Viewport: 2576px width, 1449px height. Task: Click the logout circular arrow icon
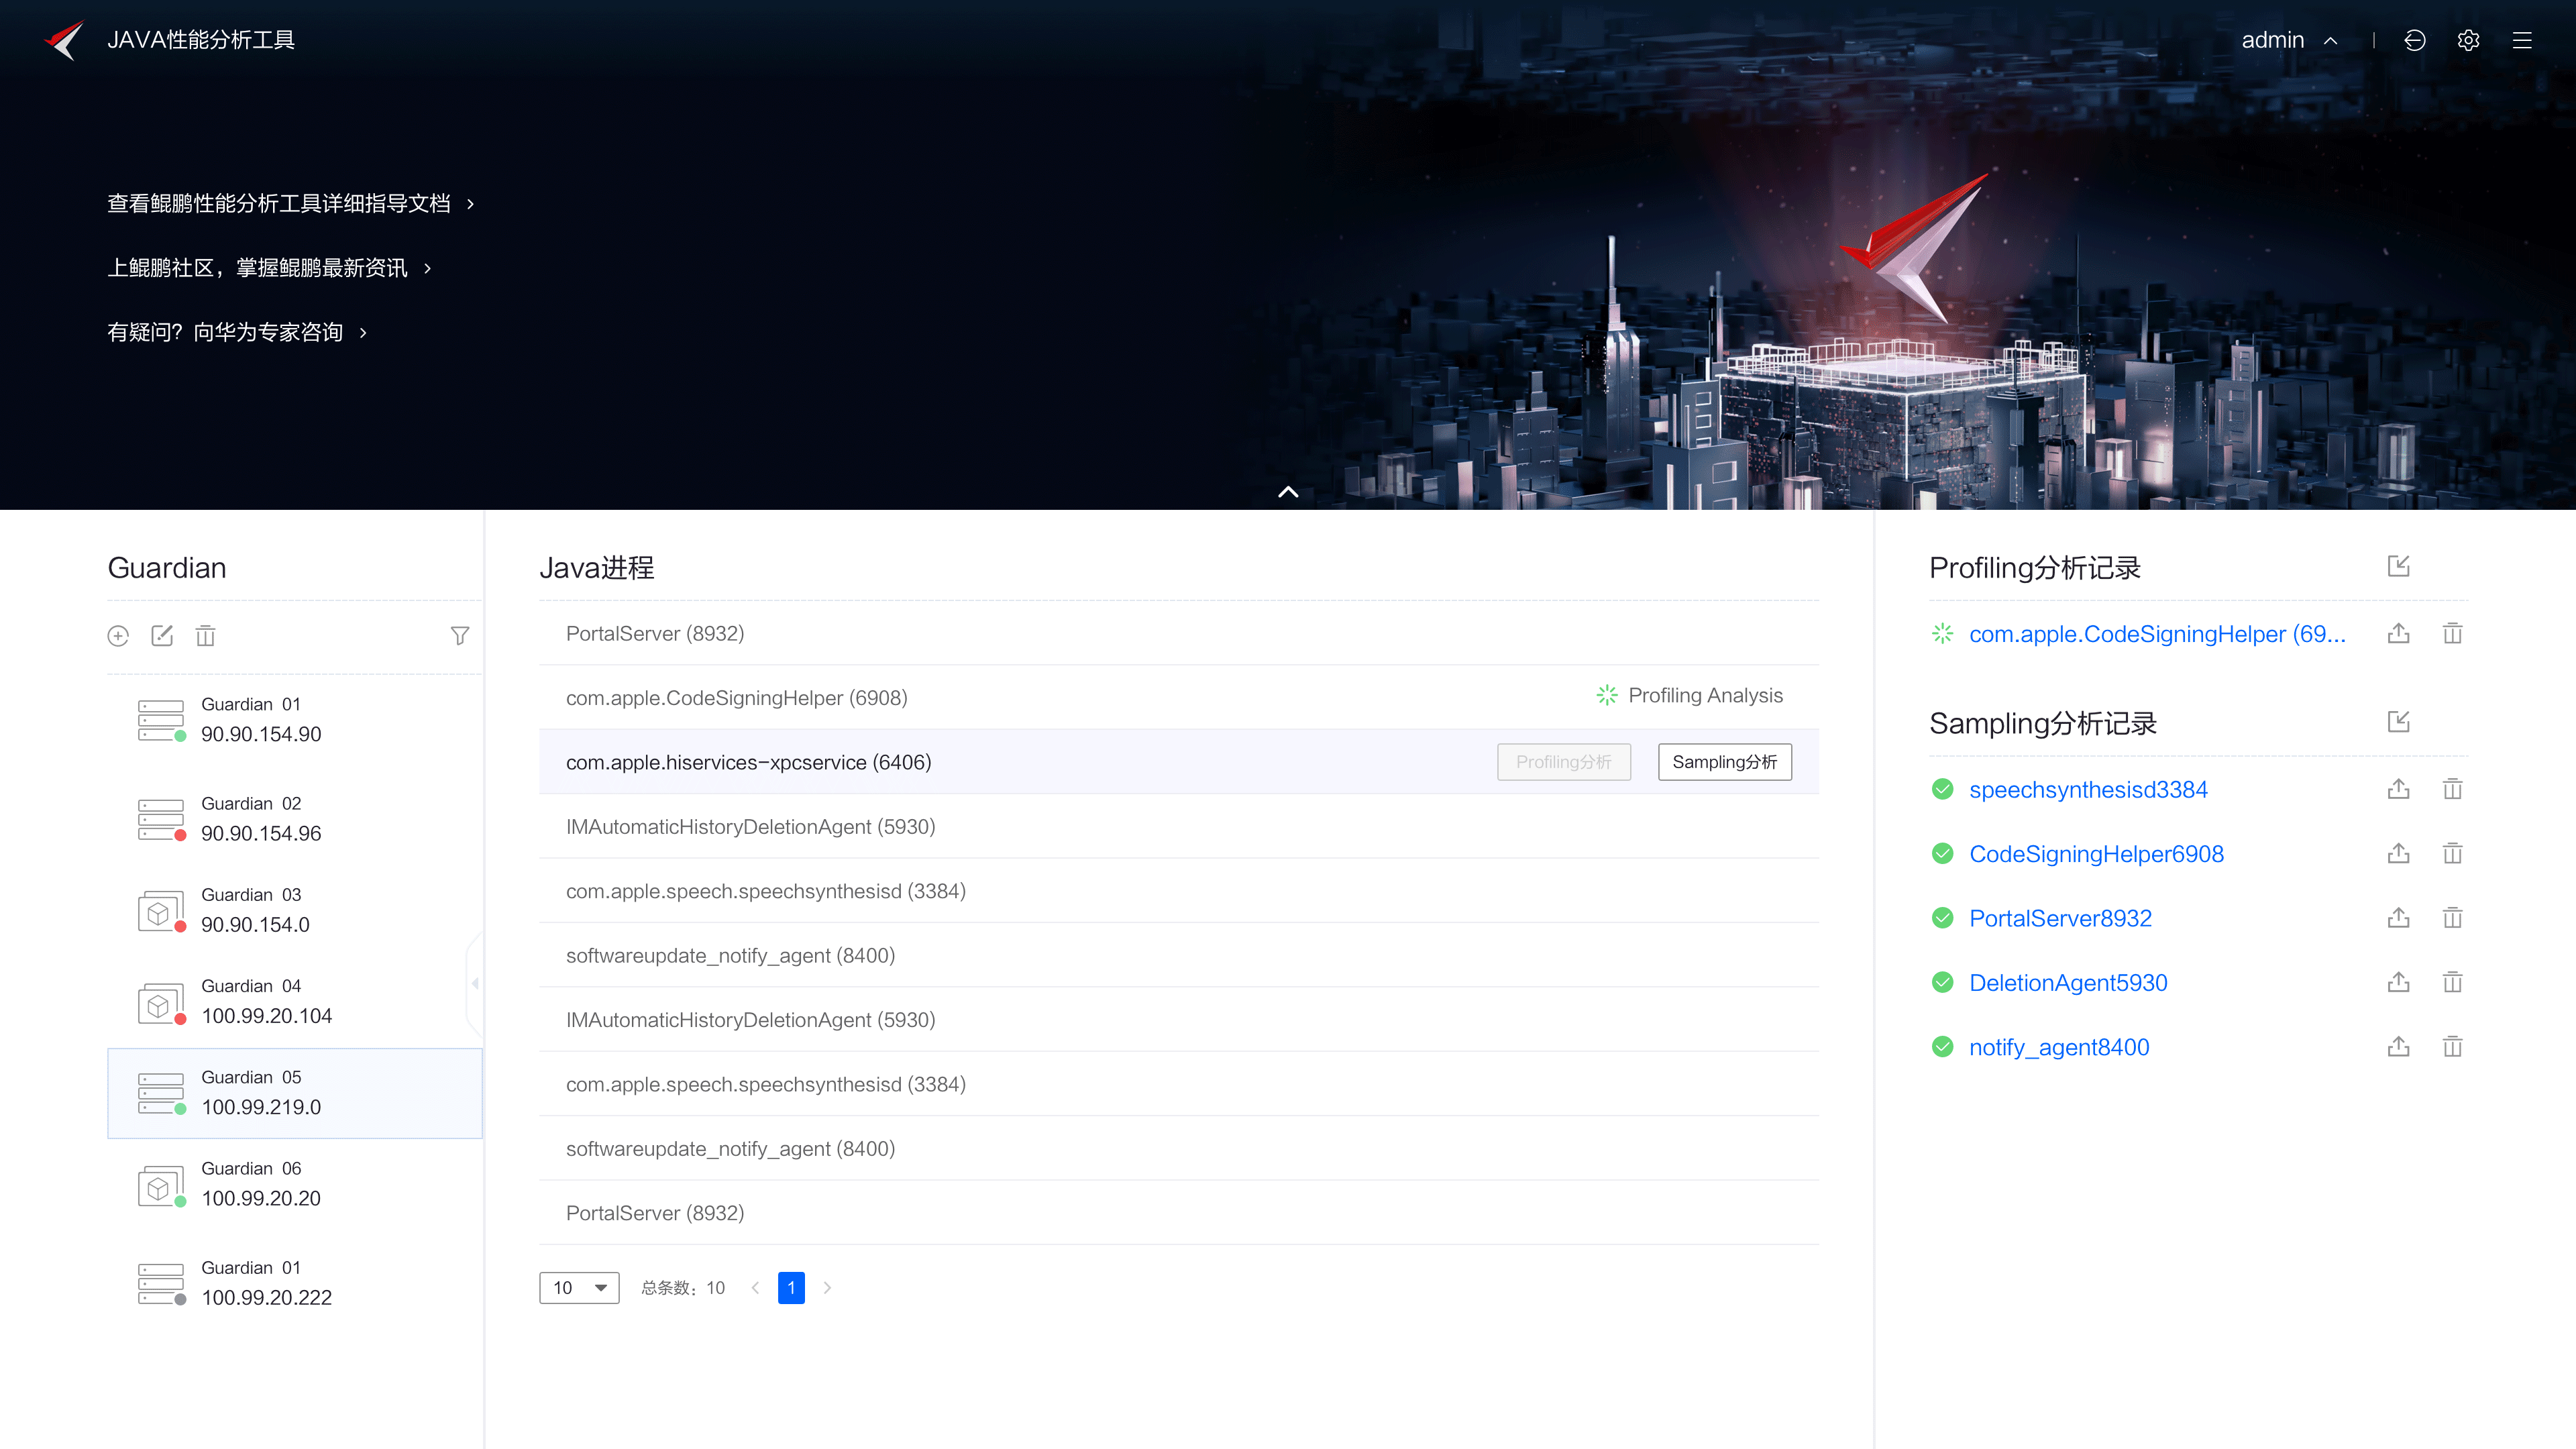(x=2414, y=40)
